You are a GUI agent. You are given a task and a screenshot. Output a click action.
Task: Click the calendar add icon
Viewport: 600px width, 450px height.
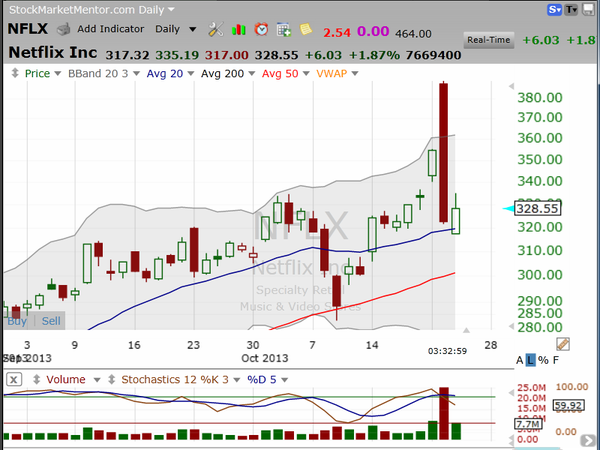284,29
